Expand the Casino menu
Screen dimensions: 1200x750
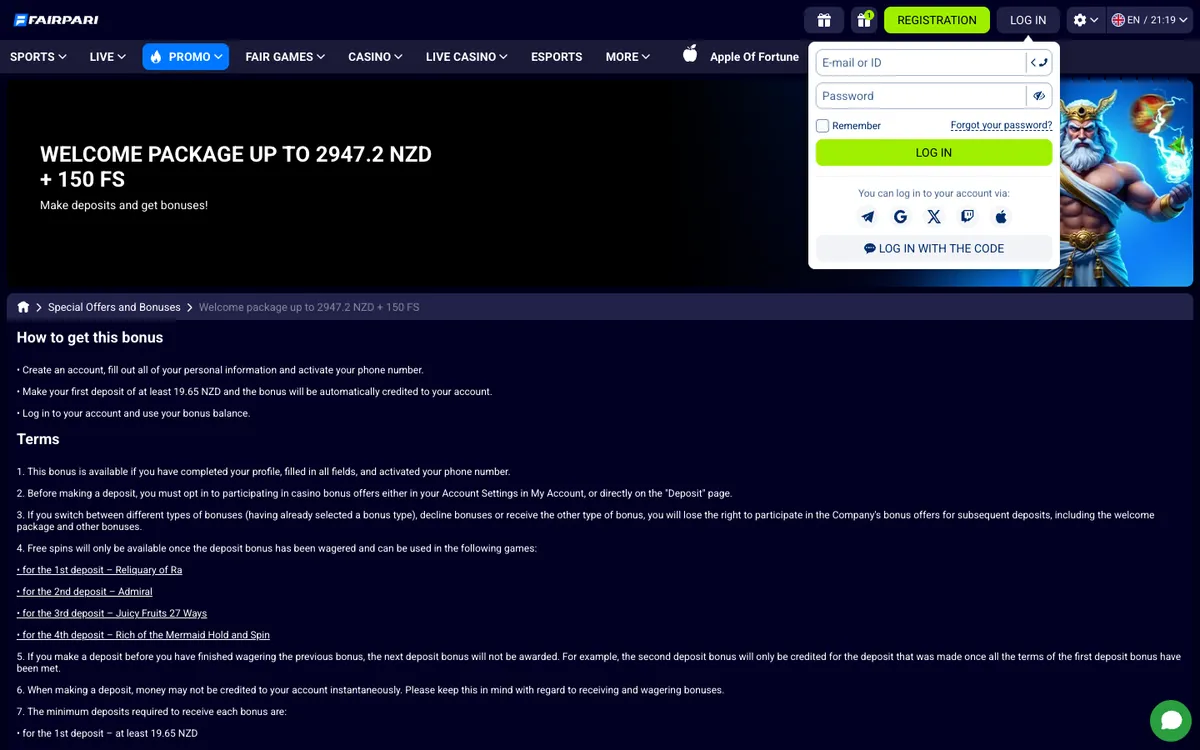(x=376, y=57)
